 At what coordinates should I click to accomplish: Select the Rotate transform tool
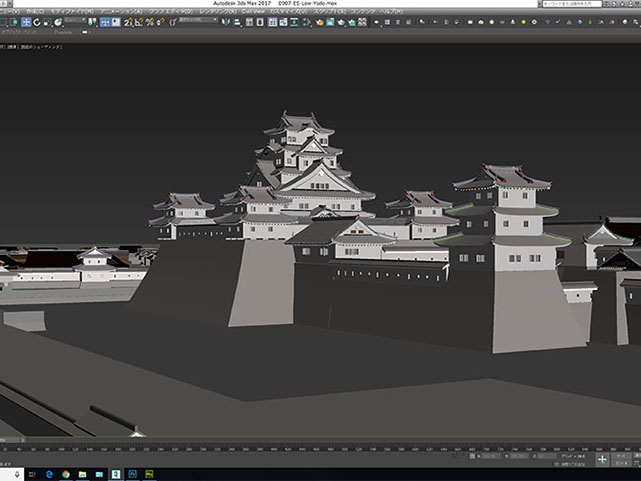(x=36, y=22)
